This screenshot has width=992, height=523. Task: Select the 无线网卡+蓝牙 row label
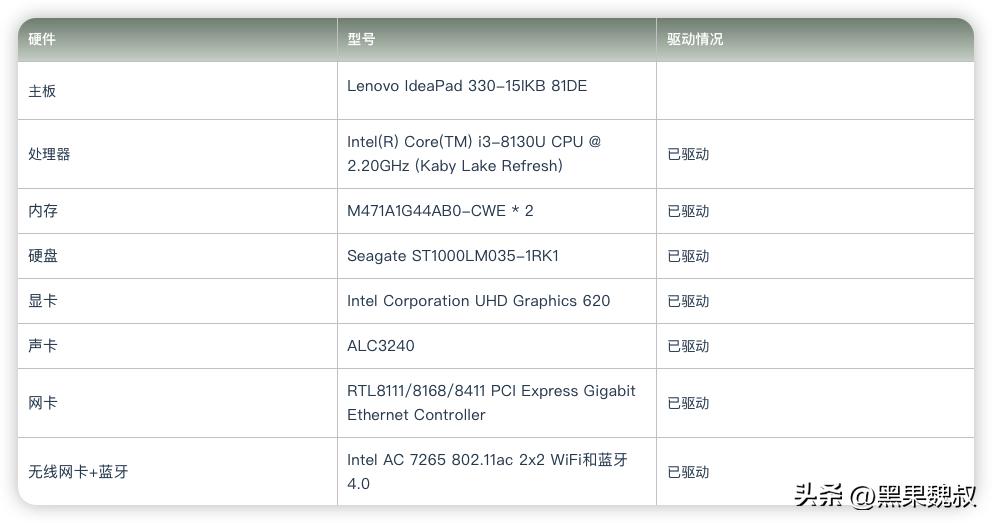(78, 472)
